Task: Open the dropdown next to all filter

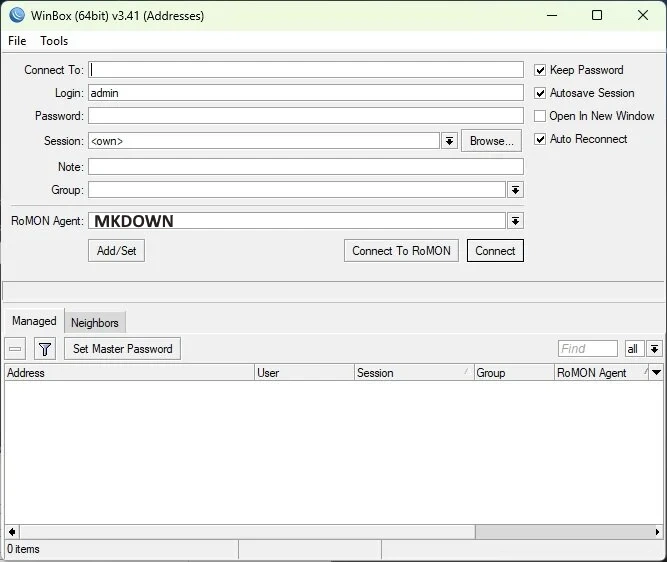Action: (x=654, y=349)
